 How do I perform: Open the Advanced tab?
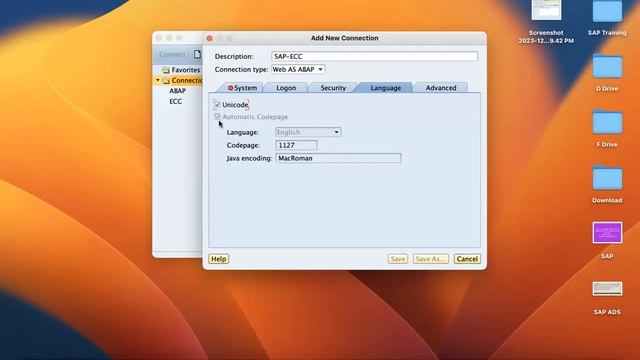441,88
